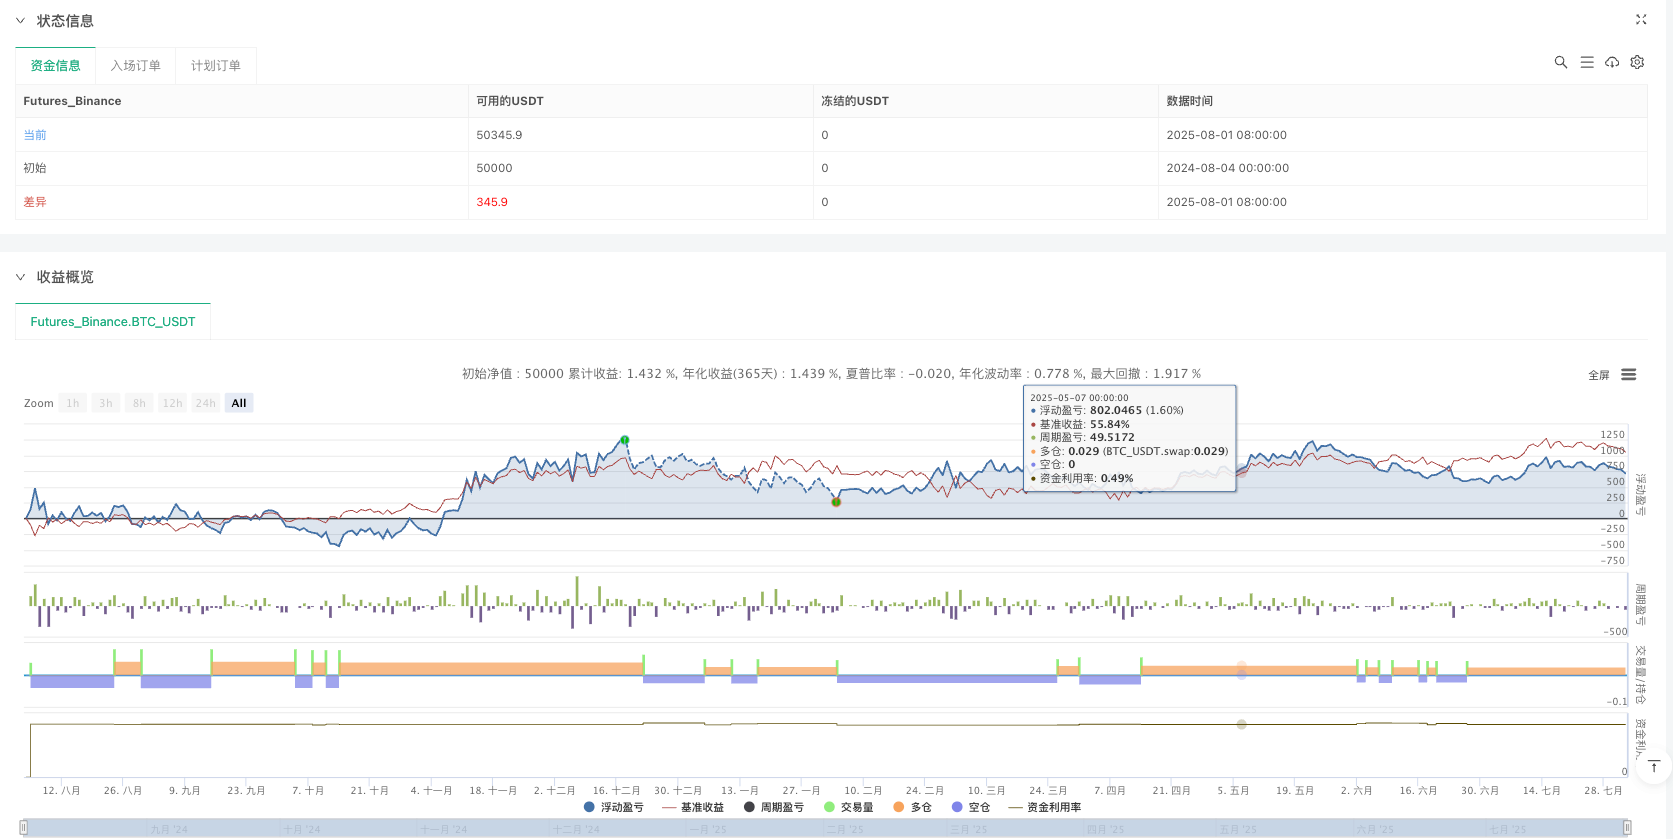Click the scroll-to-top arrow button

point(1654,767)
